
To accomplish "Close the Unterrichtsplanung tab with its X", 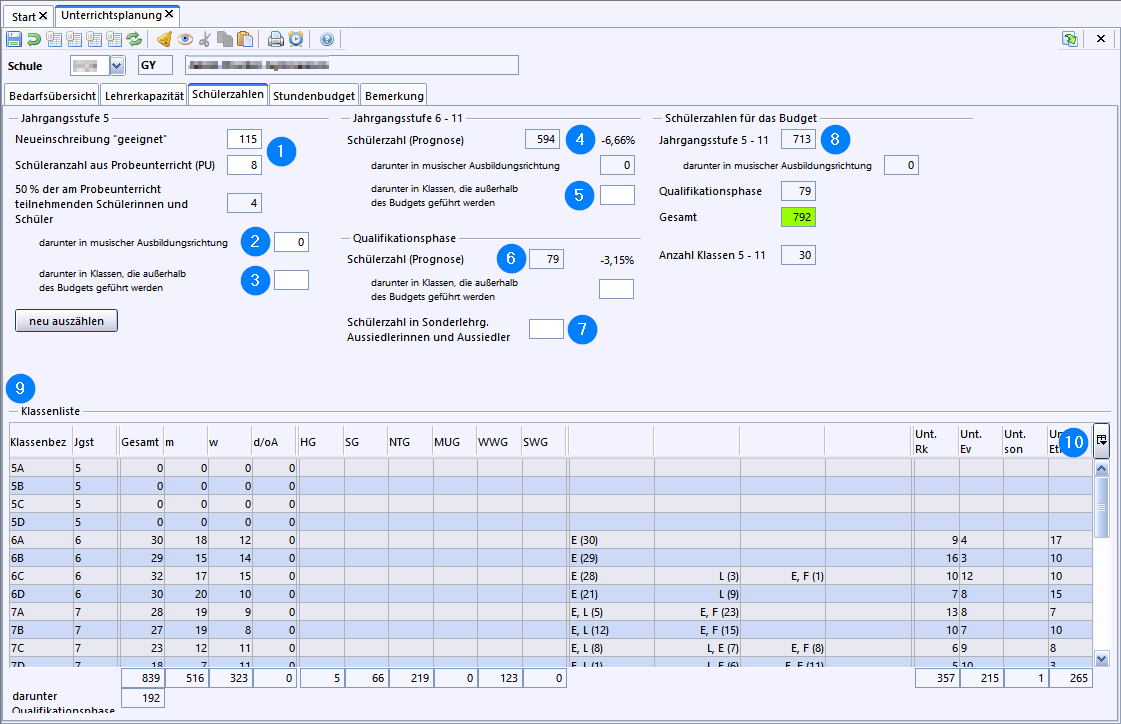I will 169,14.
